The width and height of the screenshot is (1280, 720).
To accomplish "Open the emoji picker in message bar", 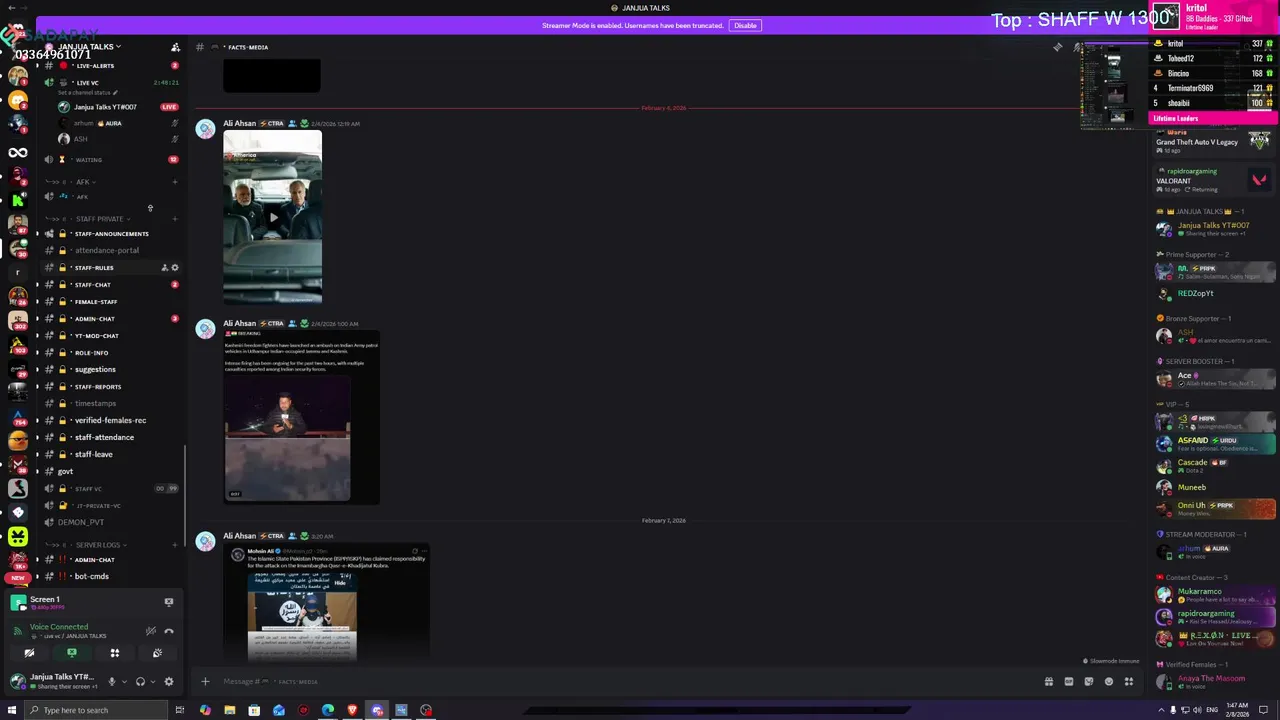I will coord(1109,681).
